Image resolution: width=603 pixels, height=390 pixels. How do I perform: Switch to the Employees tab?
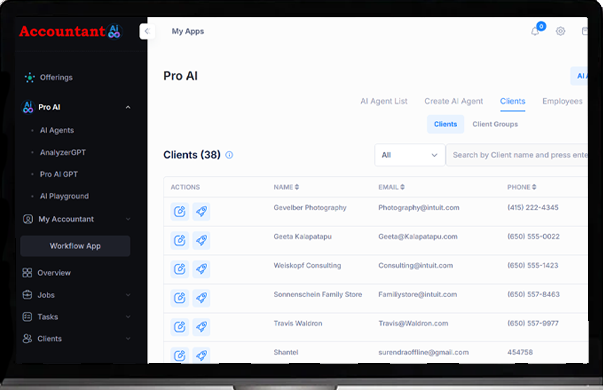562,101
